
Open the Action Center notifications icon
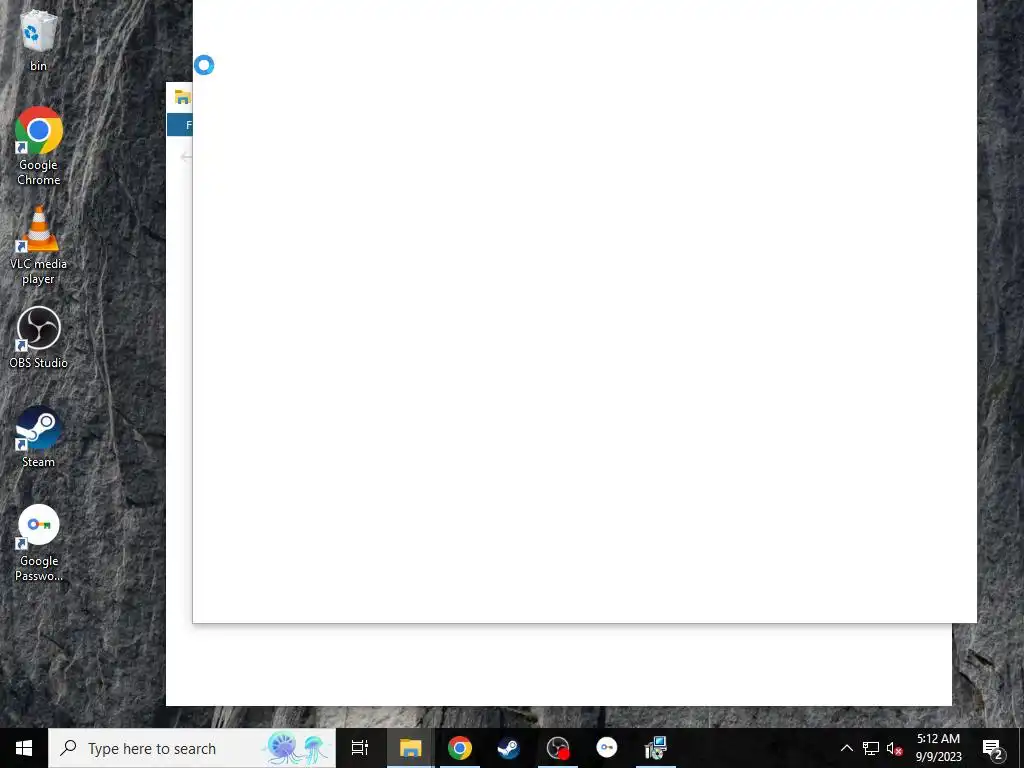point(993,748)
